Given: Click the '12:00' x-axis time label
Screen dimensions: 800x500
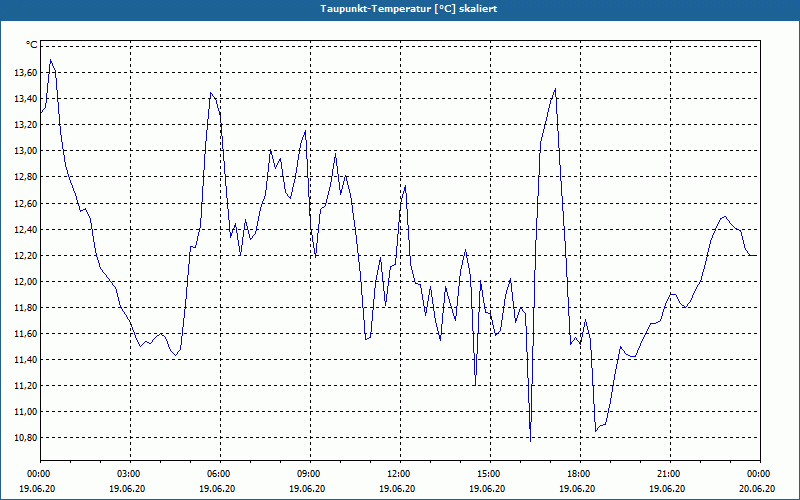Looking at the screenshot, I should click(398, 474).
